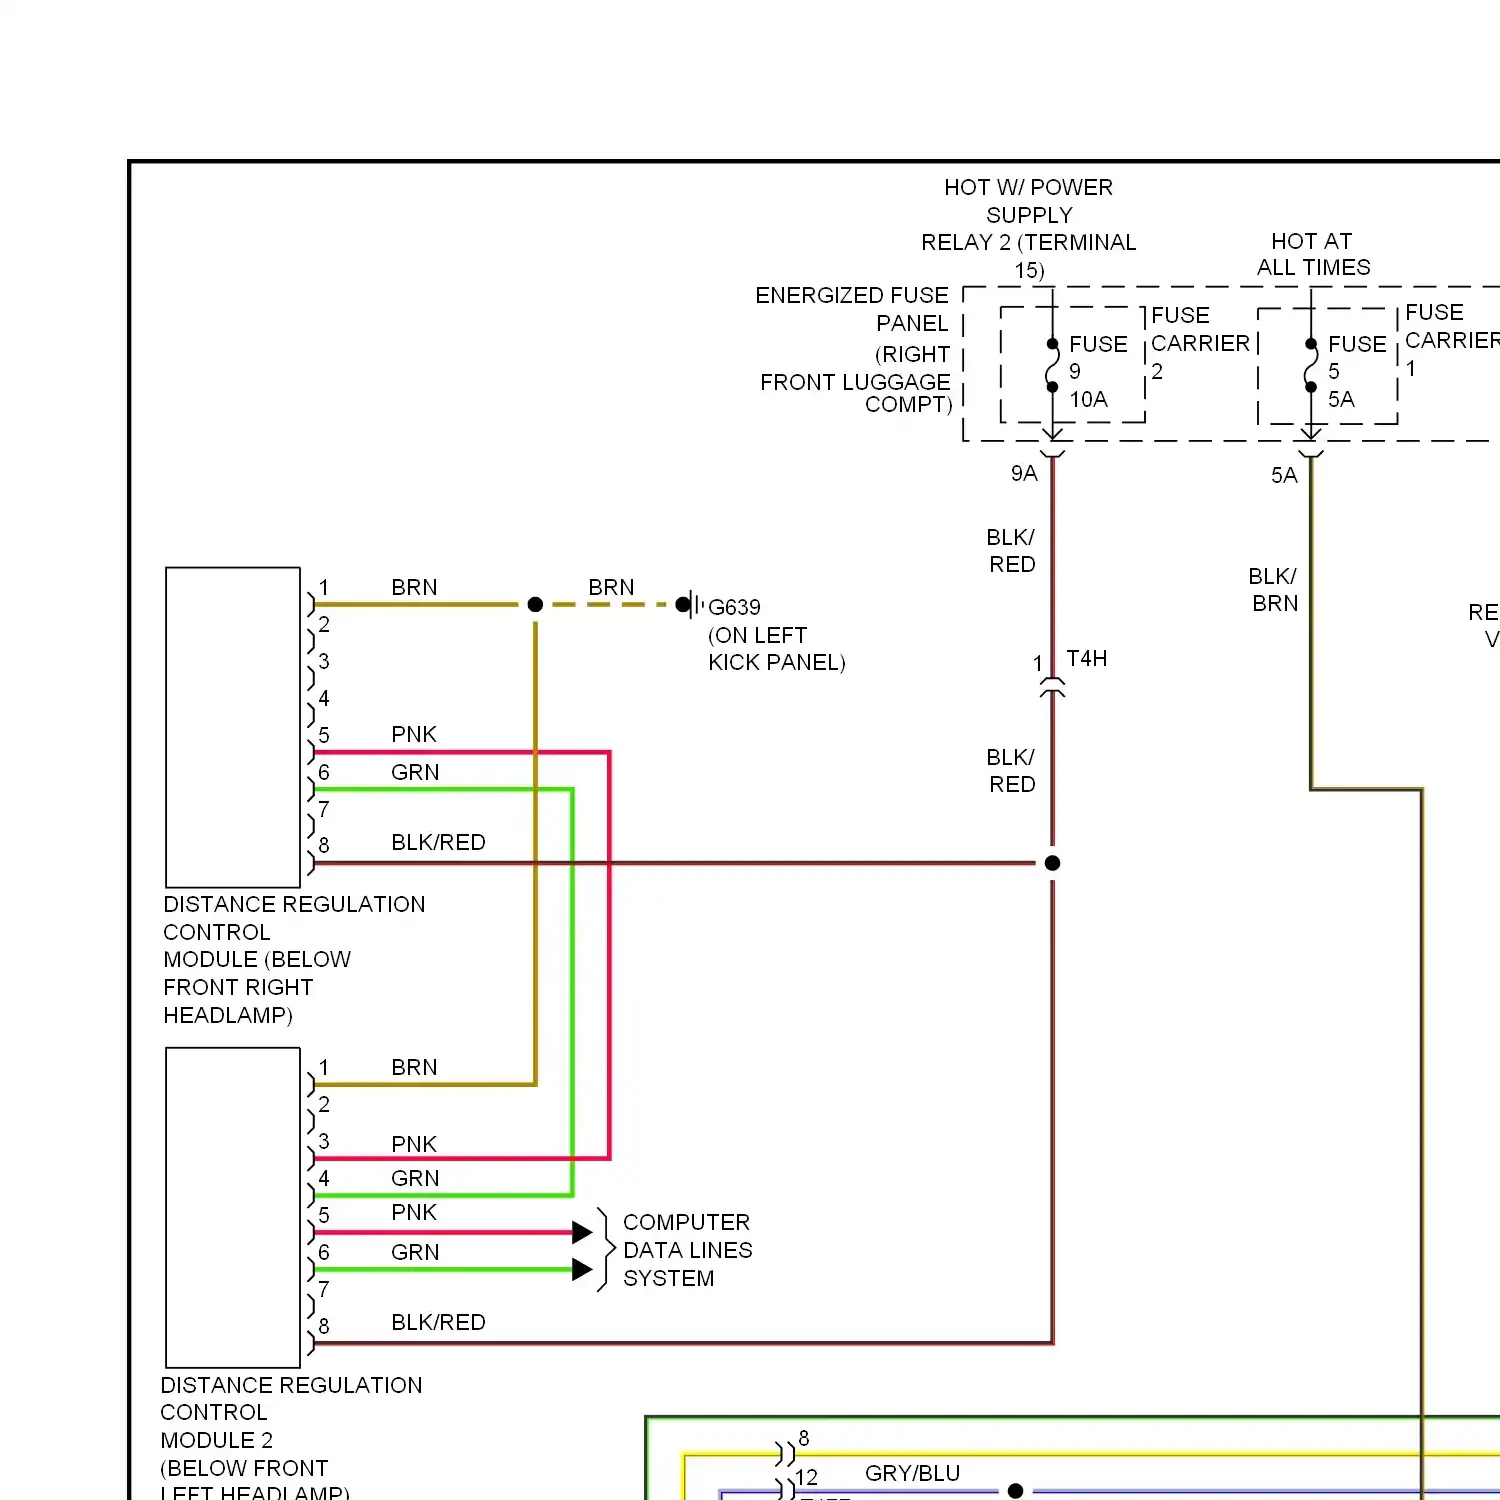Click the Distance Regulation Control Module 2 box
This screenshot has height=1500, width=1500.
(x=233, y=1207)
